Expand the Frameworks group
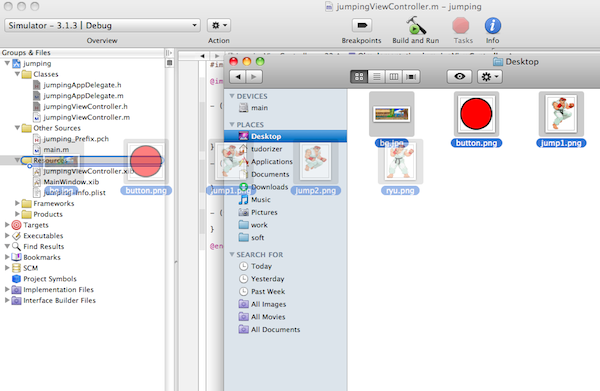The image size is (600, 391). (17, 203)
